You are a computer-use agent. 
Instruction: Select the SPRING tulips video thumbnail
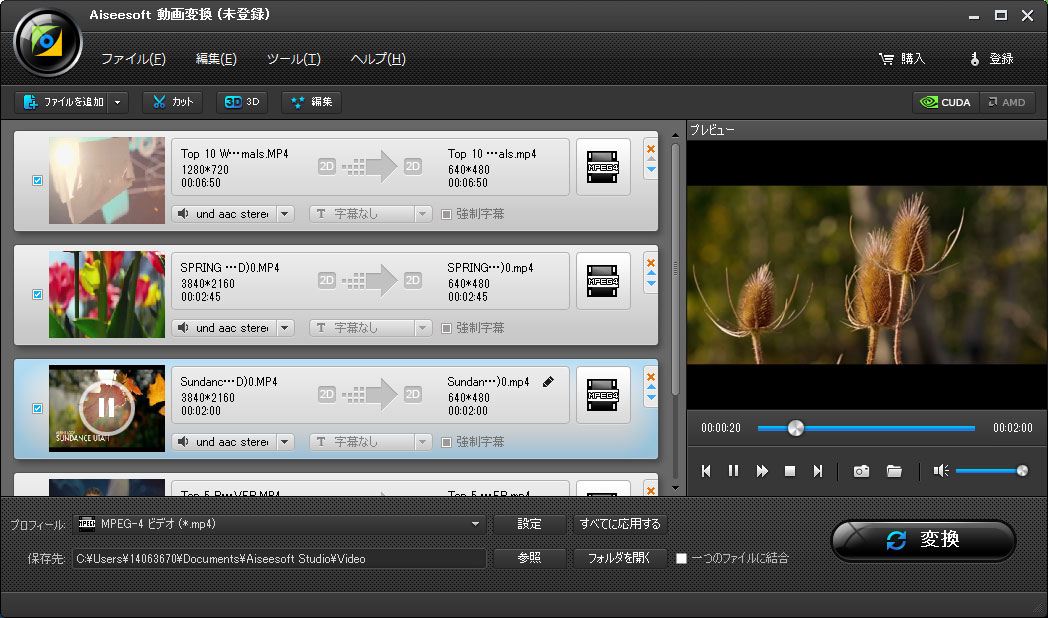click(107, 295)
